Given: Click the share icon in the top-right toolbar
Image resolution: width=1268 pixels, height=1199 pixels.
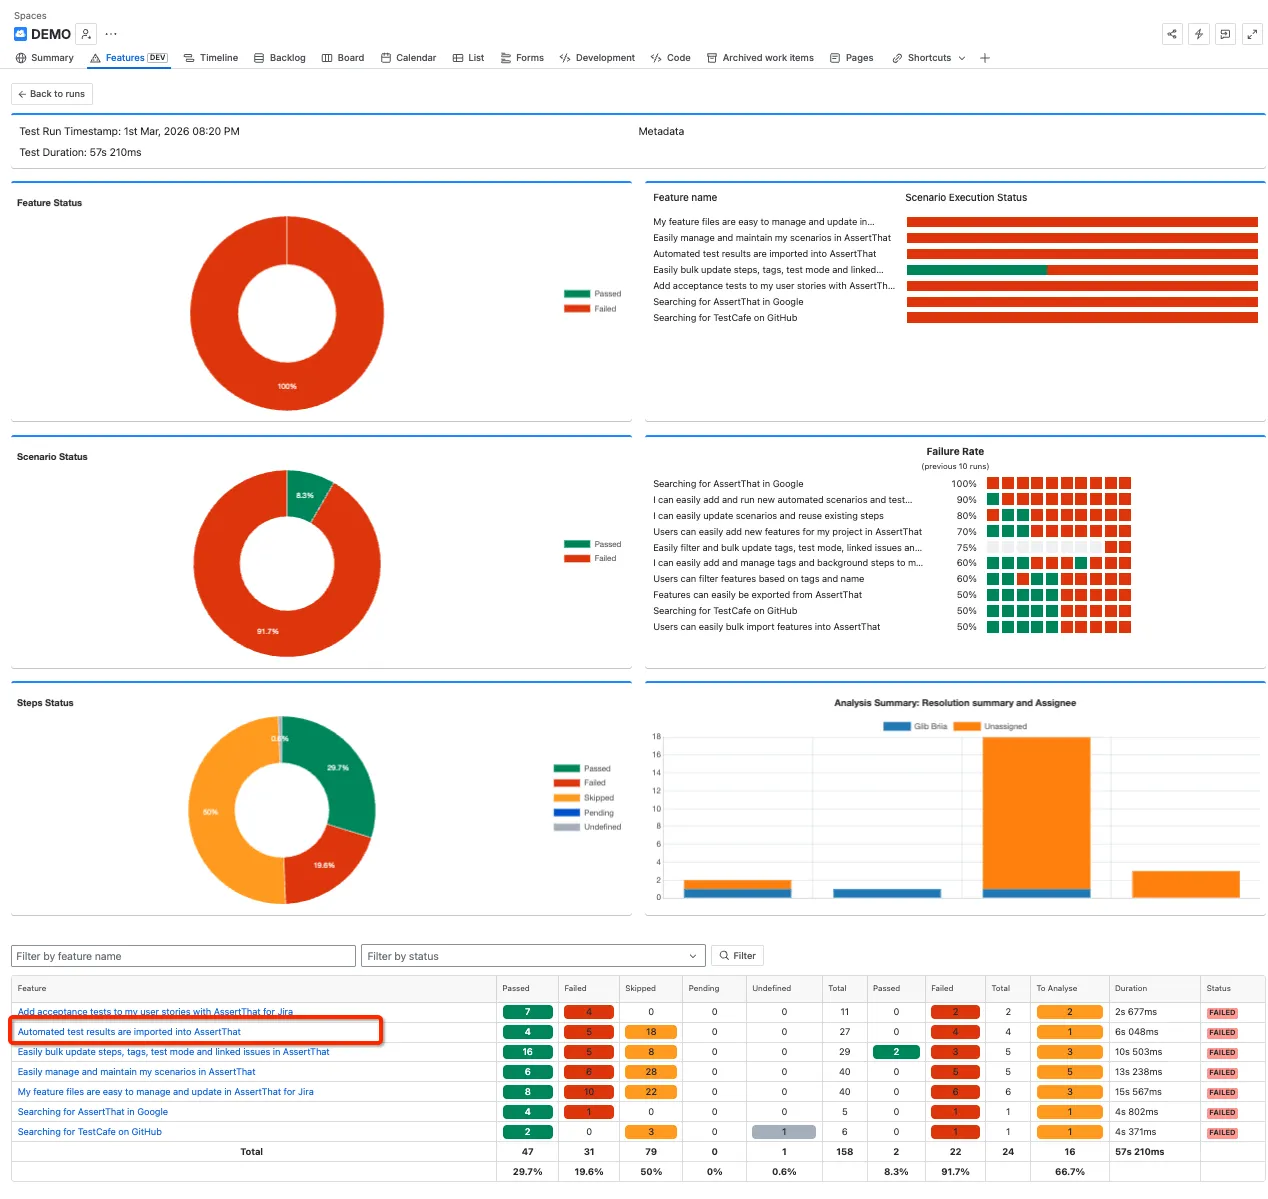Looking at the screenshot, I should (1172, 34).
